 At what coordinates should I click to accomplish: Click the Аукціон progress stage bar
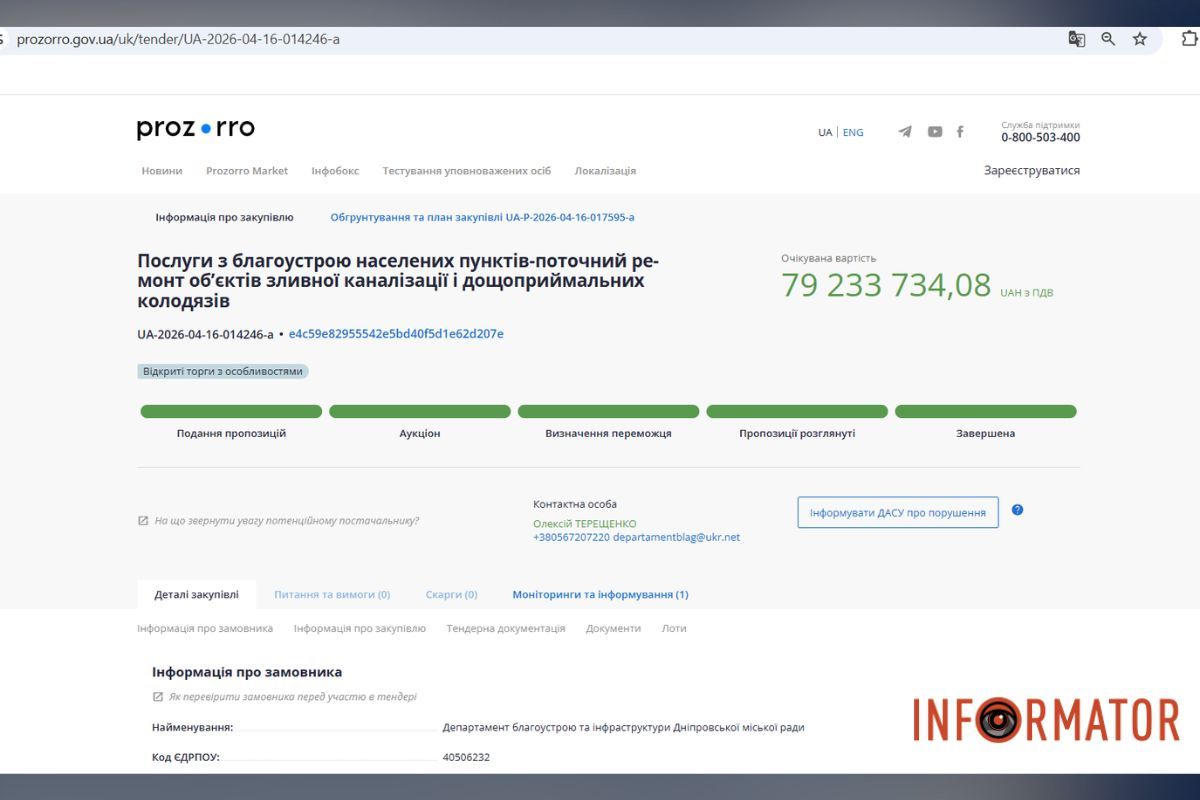pyautogui.click(x=420, y=411)
